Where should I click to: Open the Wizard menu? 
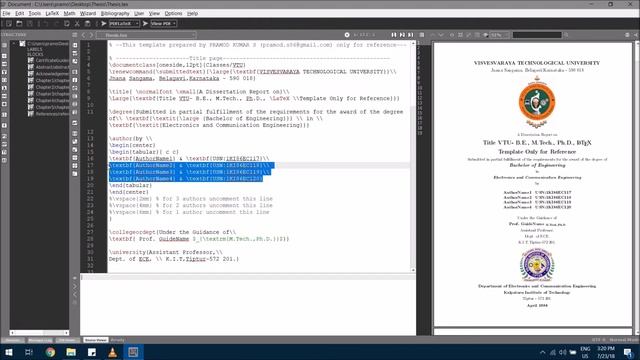[88, 13]
